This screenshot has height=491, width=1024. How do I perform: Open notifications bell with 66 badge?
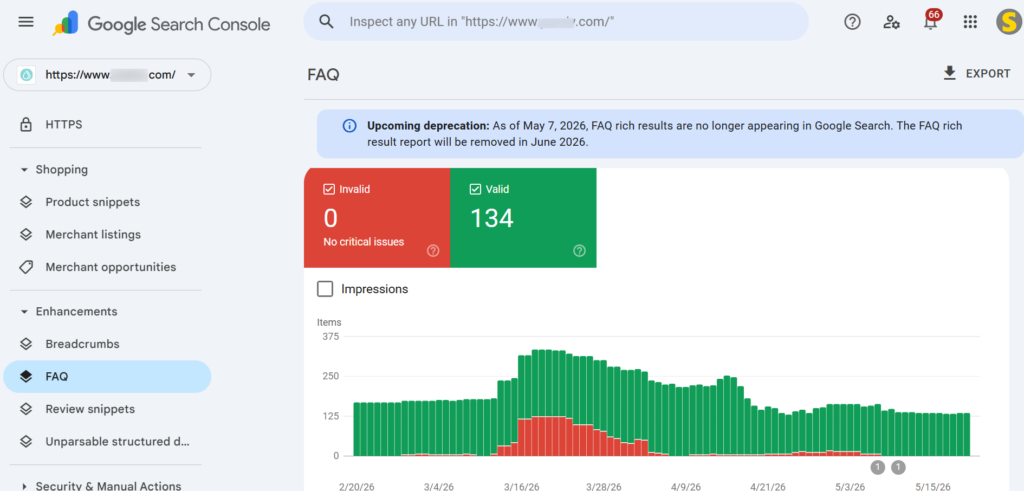pyautogui.click(x=931, y=21)
